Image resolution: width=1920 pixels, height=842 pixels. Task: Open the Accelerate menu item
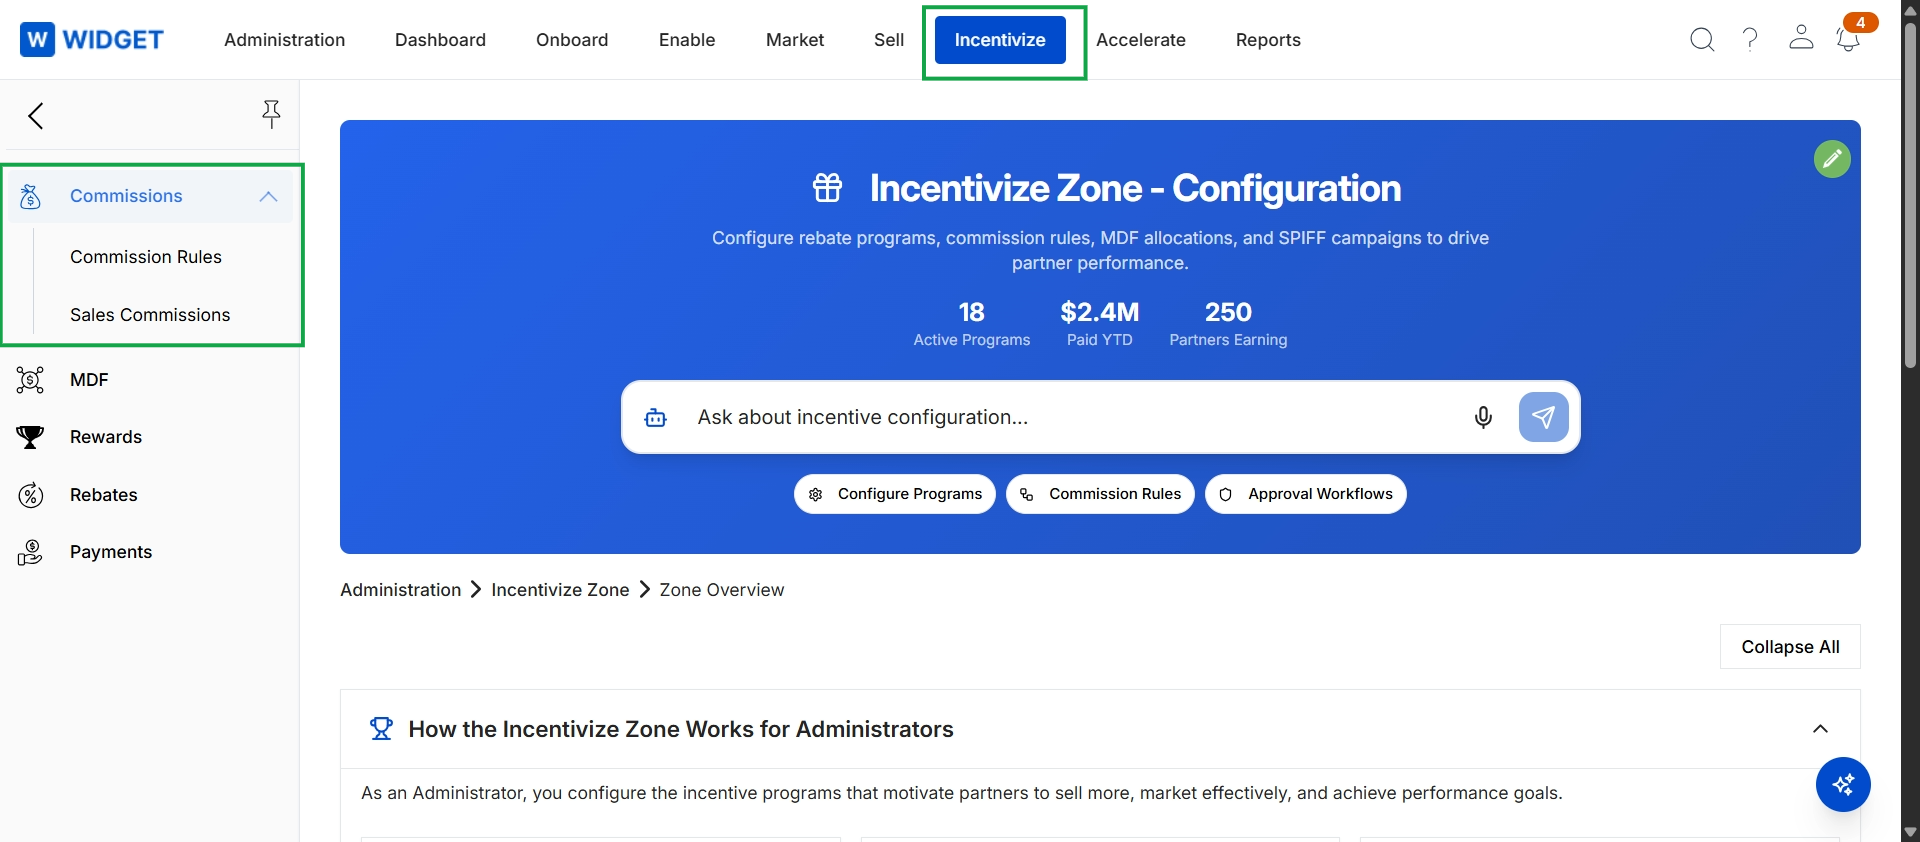1141,40
